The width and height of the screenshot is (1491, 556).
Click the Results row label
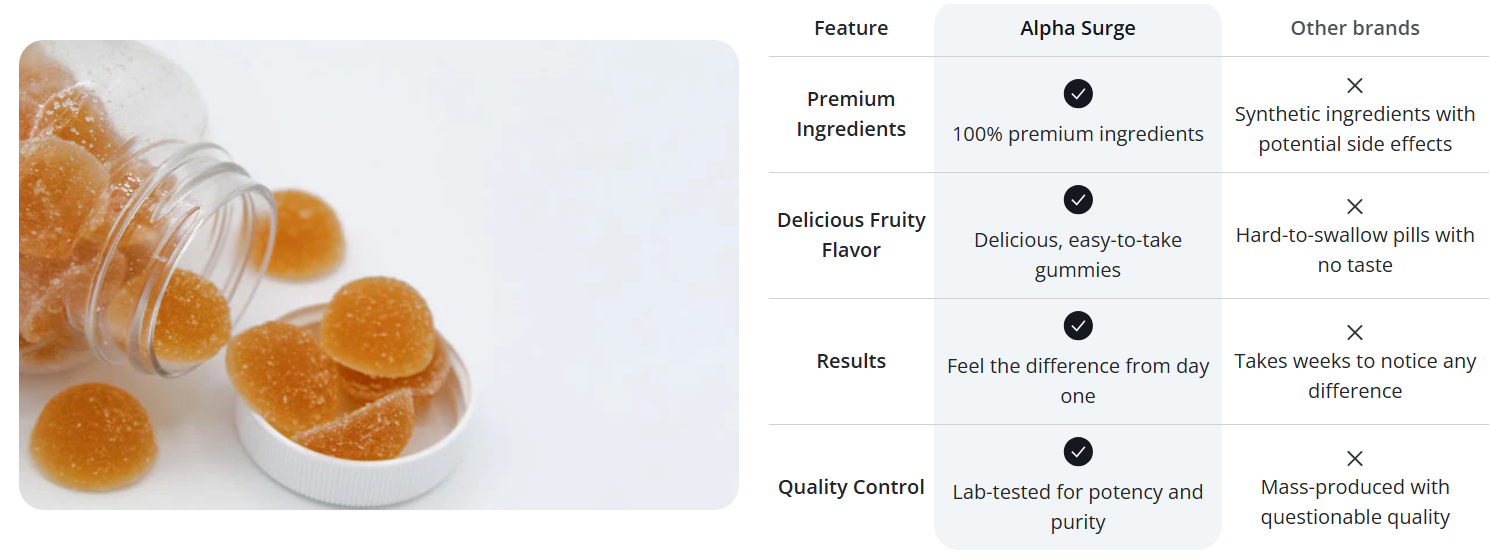point(851,361)
